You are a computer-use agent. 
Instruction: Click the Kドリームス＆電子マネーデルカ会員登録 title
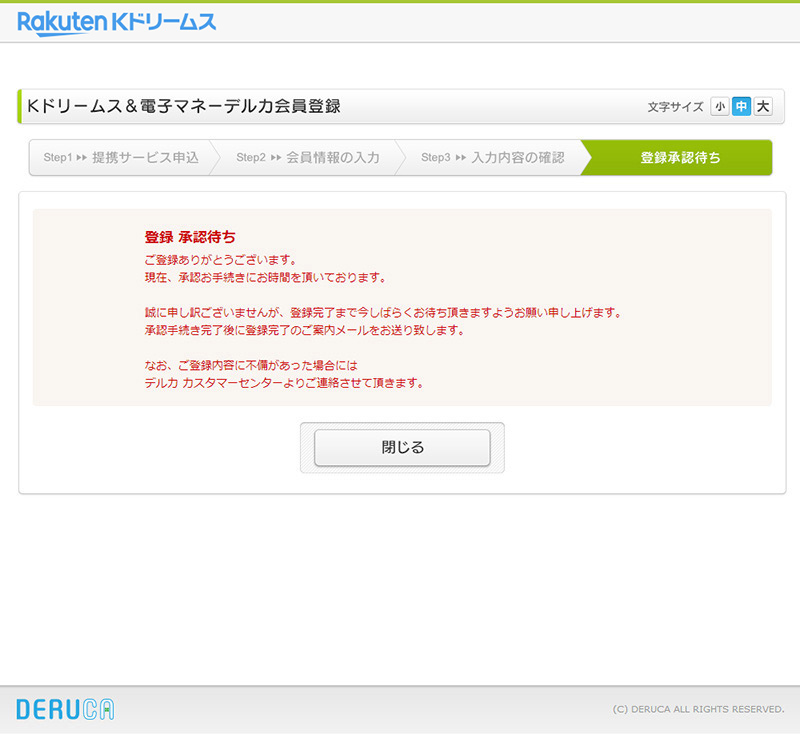pyautogui.click(x=184, y=106)
